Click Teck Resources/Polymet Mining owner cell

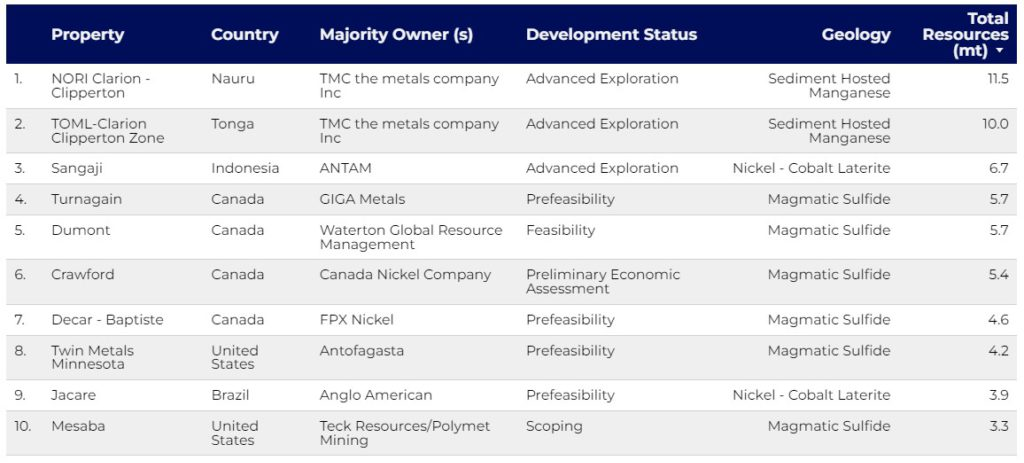click(404, 433)
